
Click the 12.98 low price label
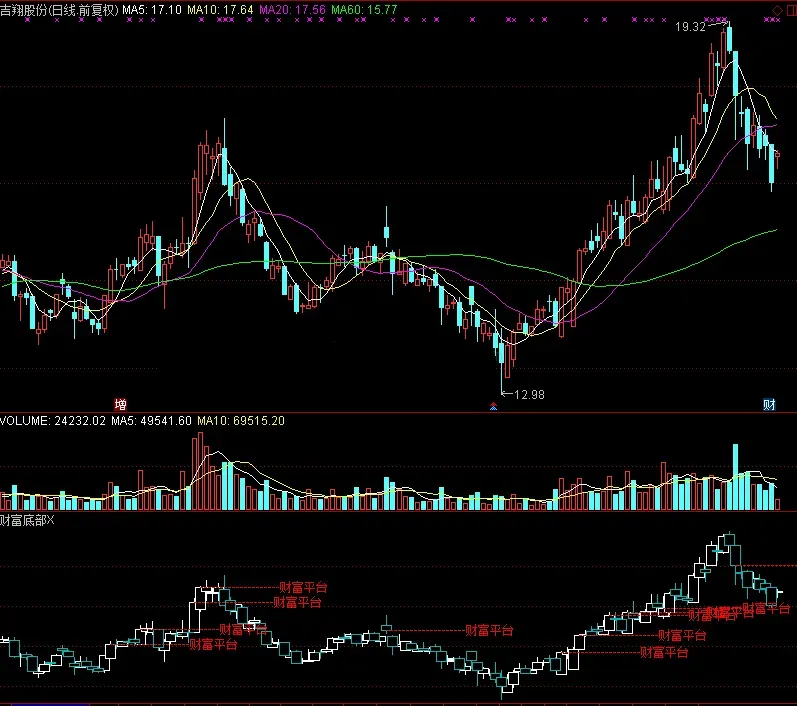(x=529, y=394)
